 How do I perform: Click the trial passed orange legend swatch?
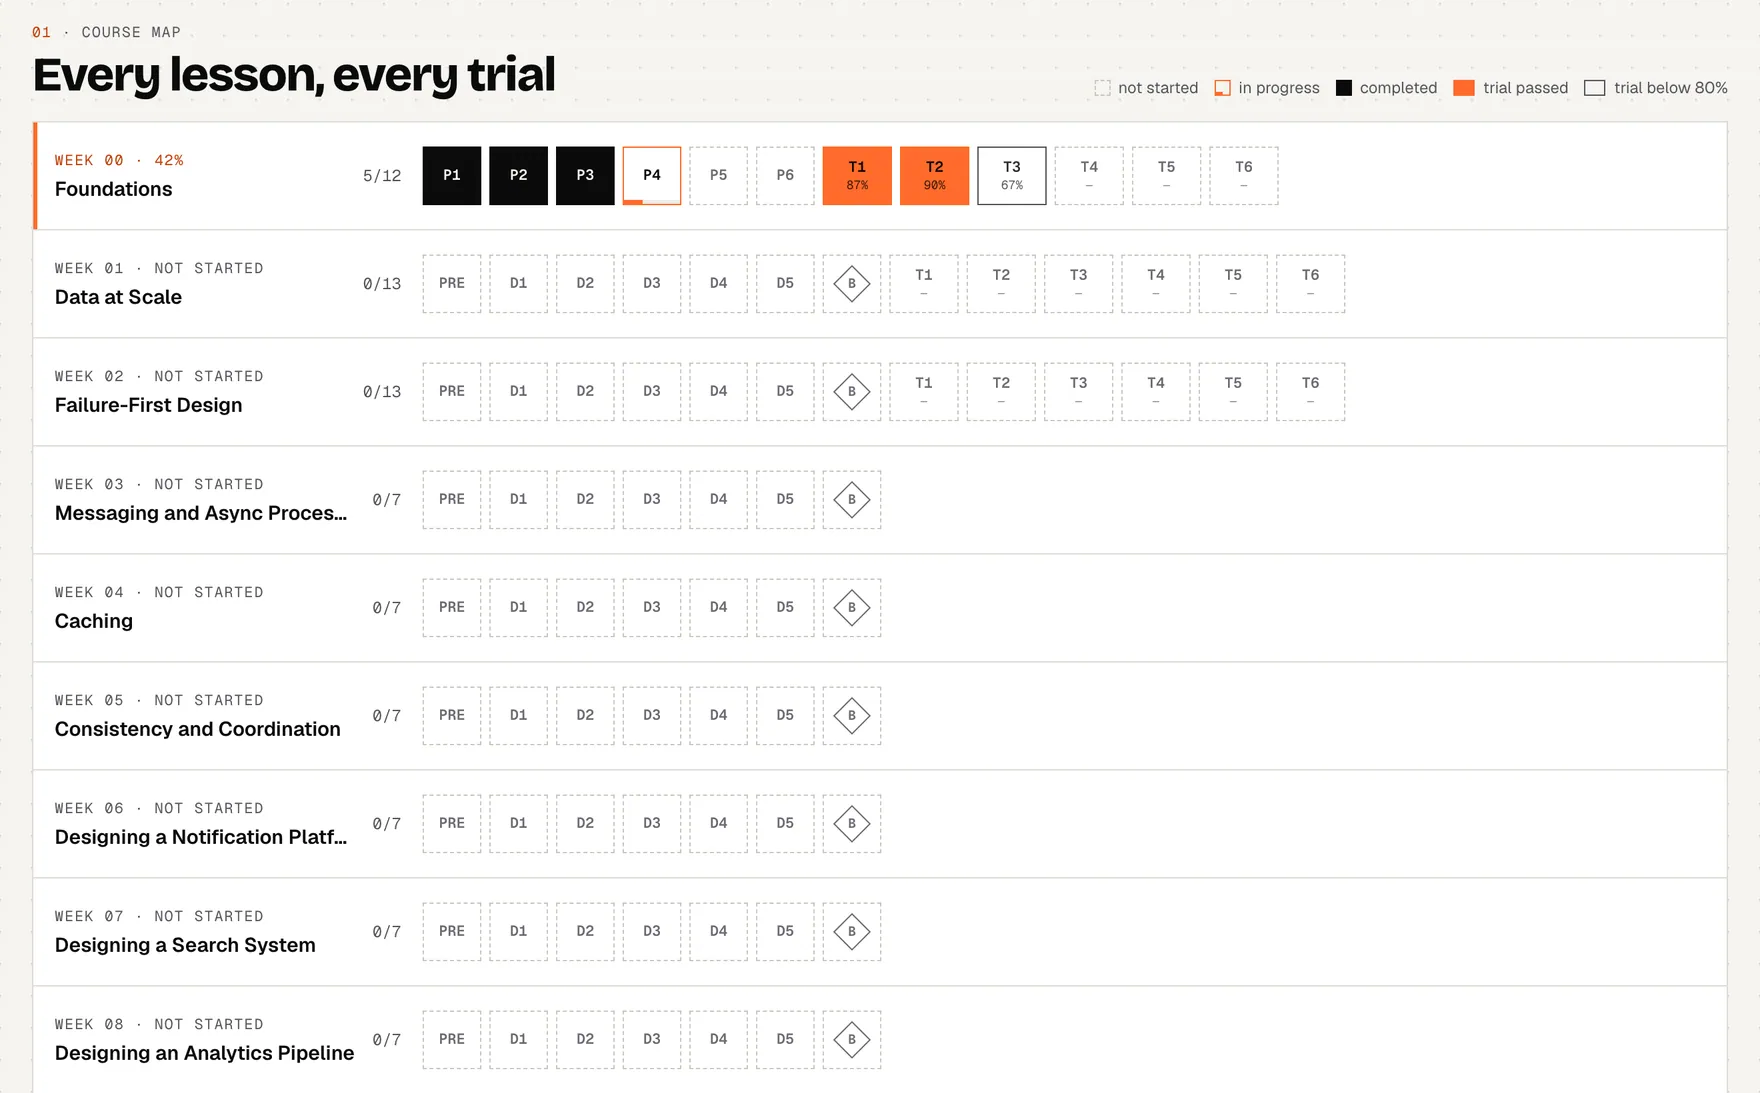pos(1464,88)
